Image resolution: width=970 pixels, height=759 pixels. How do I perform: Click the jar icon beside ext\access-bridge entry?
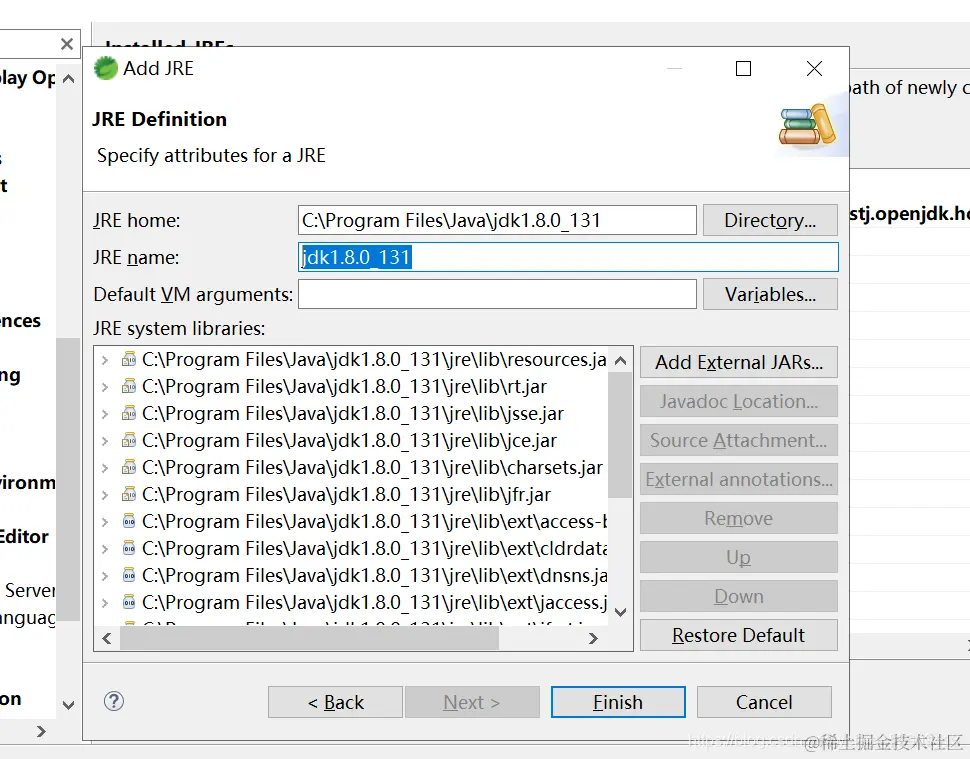point(129,521)
